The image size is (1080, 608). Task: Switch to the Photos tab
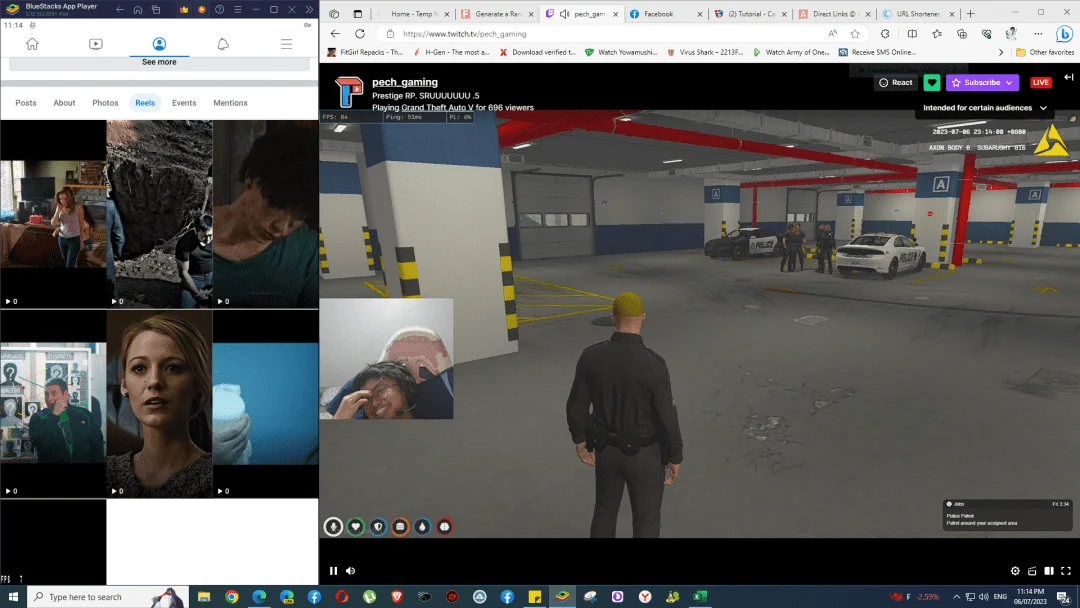(105, 103)
